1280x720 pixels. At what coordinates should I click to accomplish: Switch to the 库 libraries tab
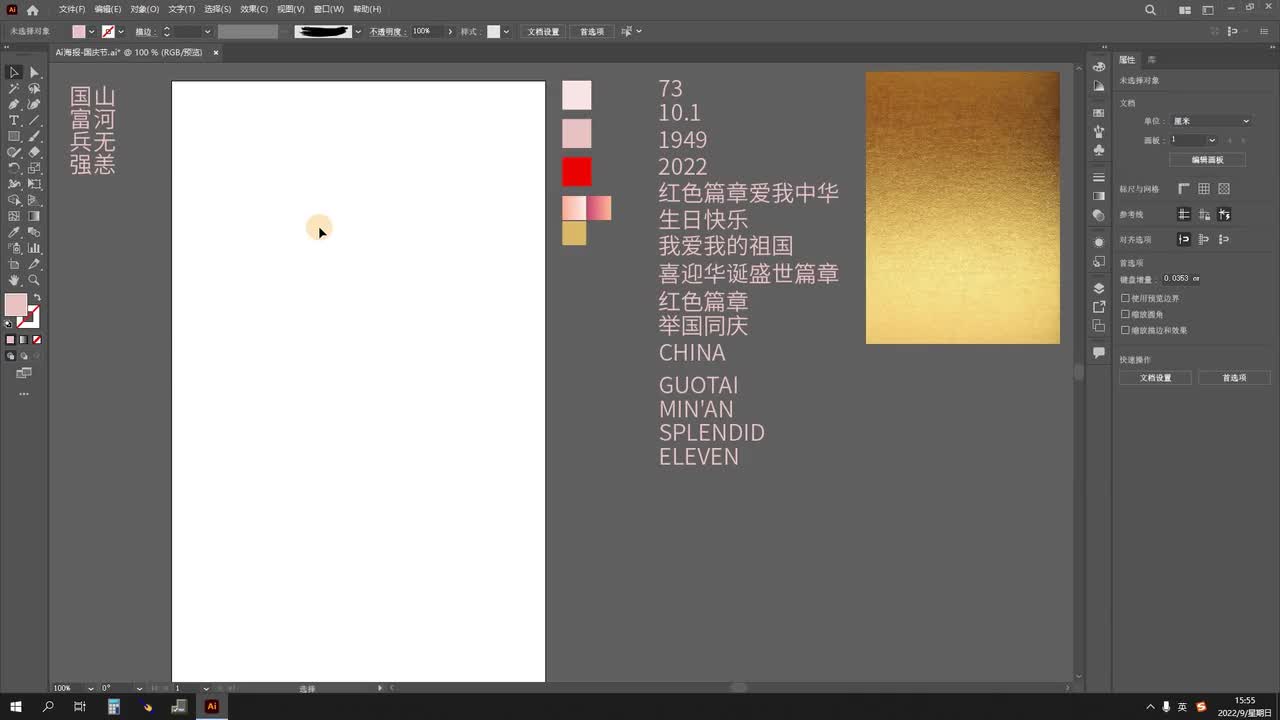pyautogui.click(x=1152, y=60)
